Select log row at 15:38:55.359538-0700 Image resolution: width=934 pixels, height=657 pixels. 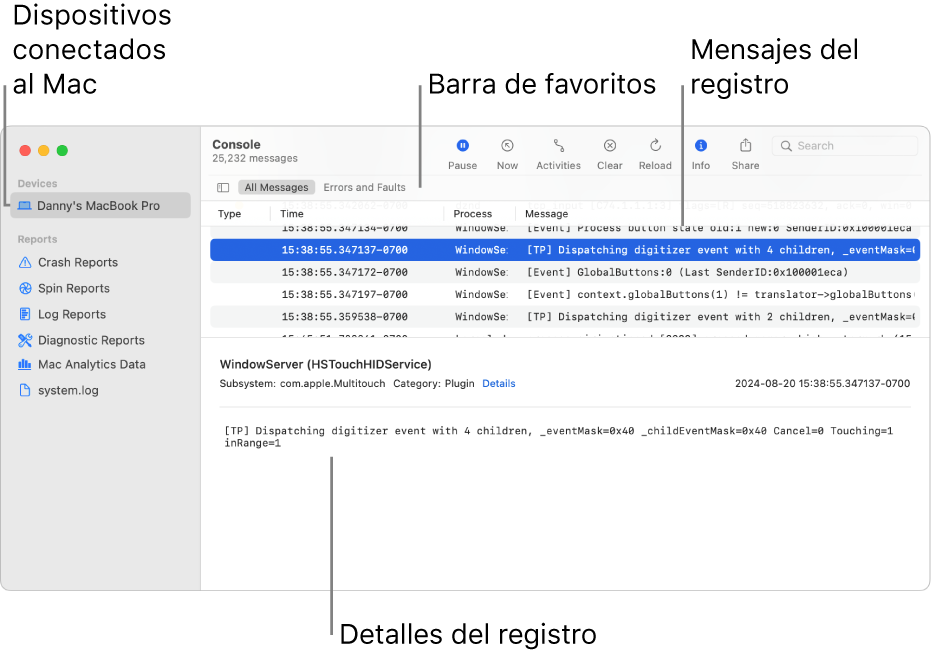pyautogui.click(x=565, y=317)
